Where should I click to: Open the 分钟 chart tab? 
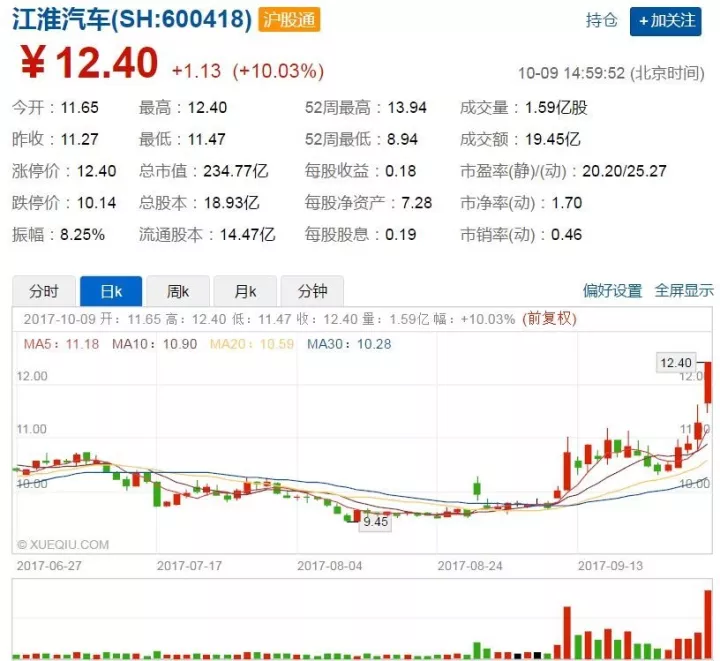pyautogui.click(x=312, y=291)
